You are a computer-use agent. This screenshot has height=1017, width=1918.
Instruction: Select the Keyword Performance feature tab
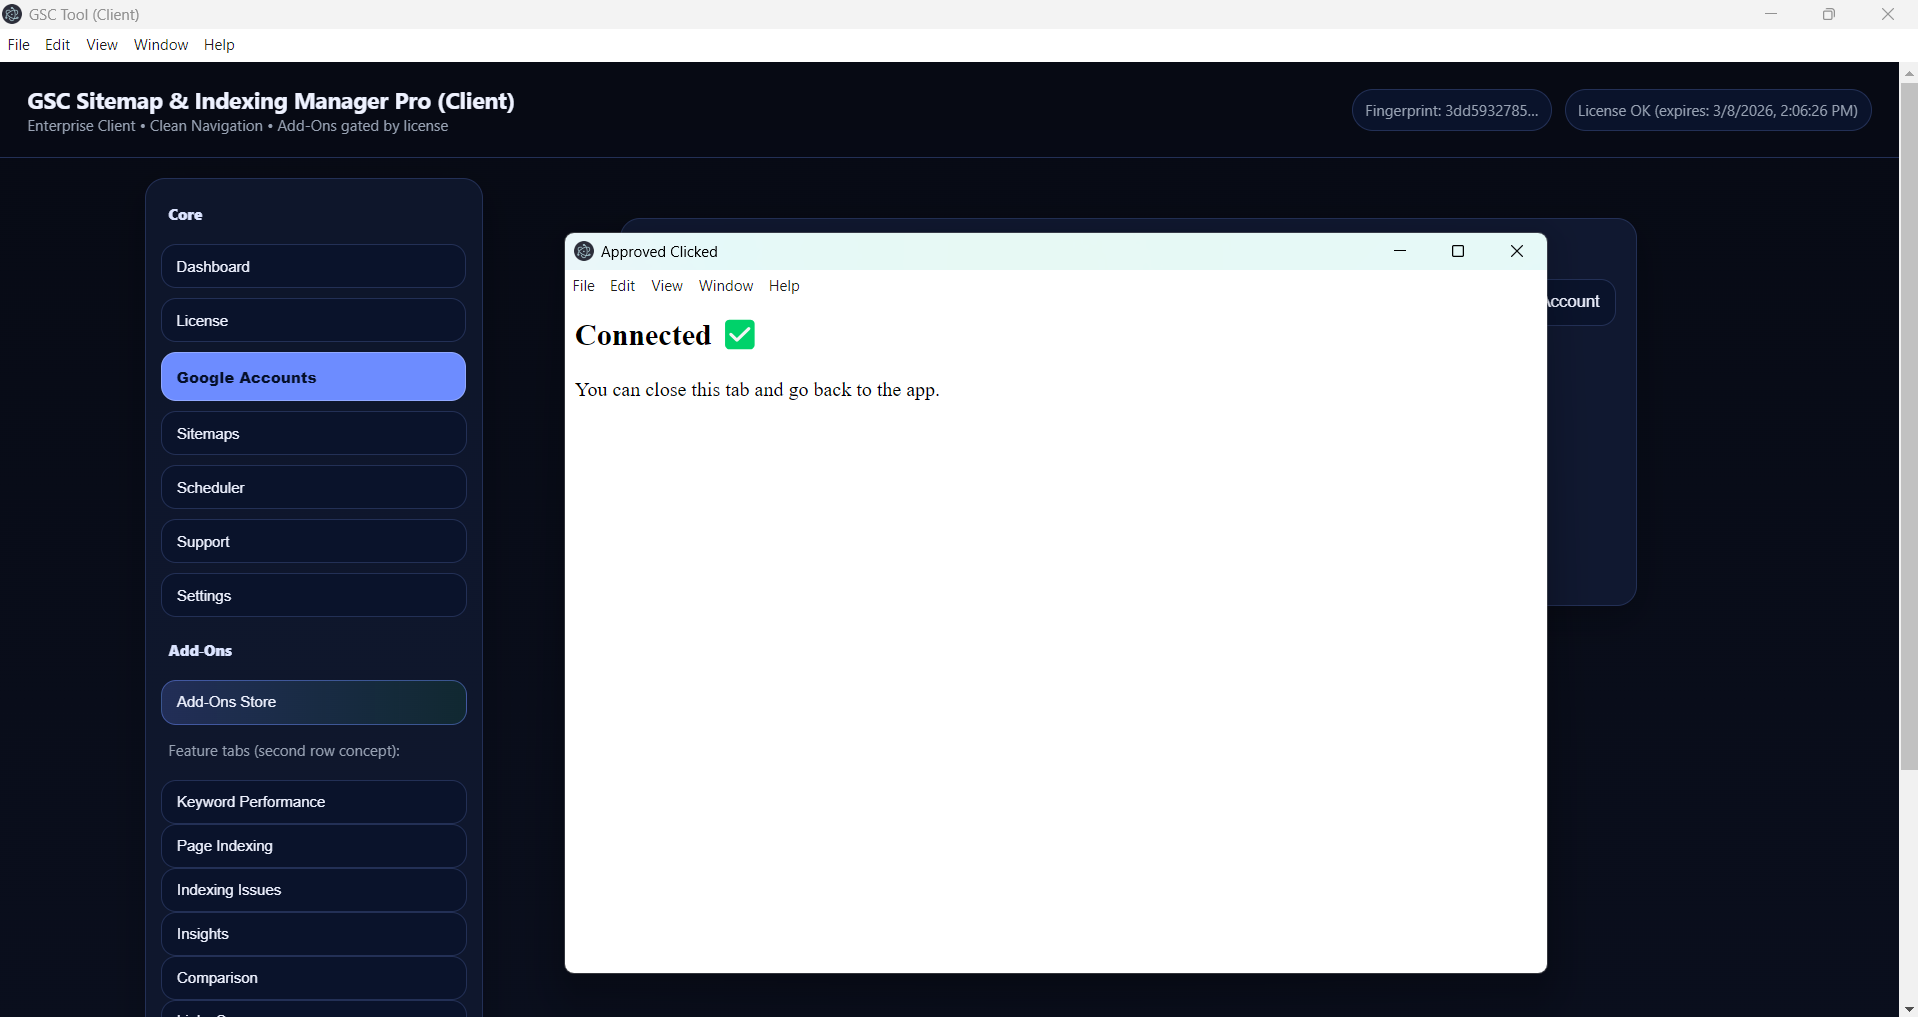pyautogui.click(x=313, y=802)
